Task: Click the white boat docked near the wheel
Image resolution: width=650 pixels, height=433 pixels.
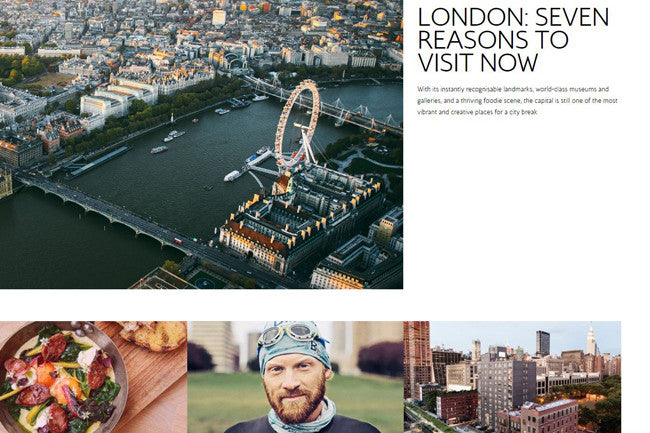Action: (x=232, y=176)
